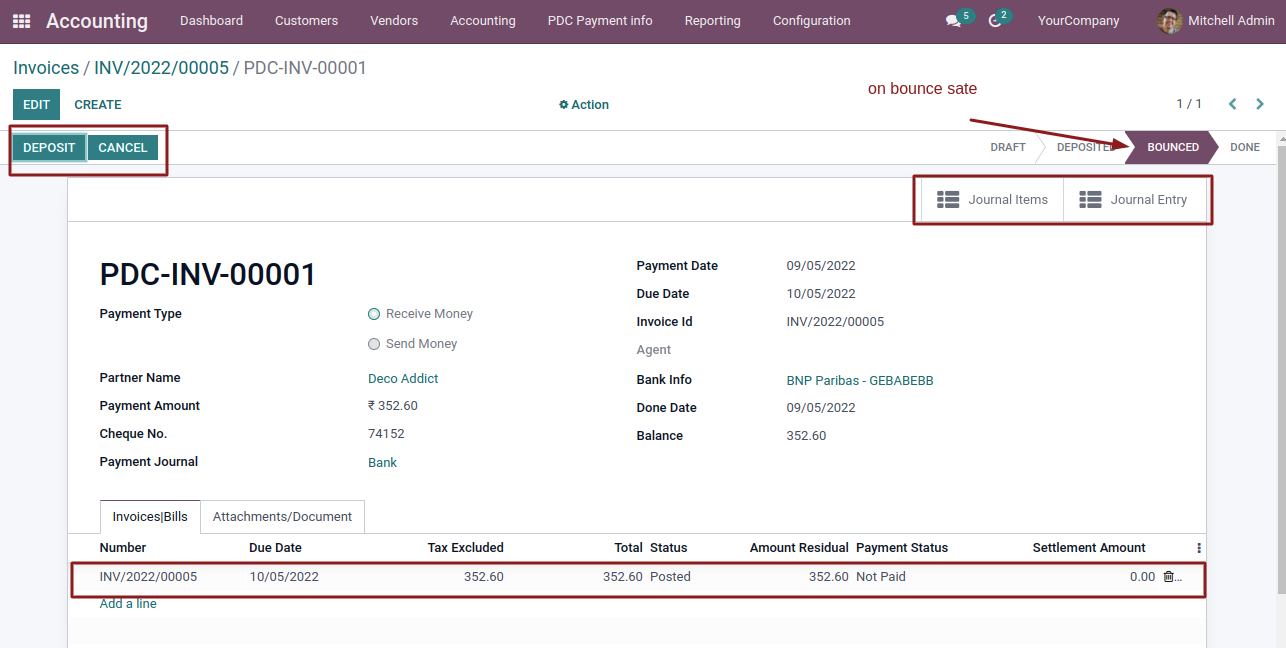
Task: Click the EDIT button
Action: click(x=36, y=105)
